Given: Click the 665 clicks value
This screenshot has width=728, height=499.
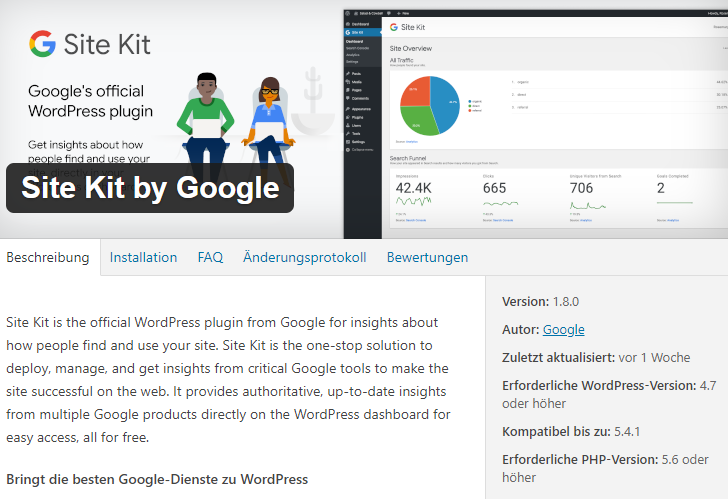Looking at the screenshot, I should click(x=494, y=188).
